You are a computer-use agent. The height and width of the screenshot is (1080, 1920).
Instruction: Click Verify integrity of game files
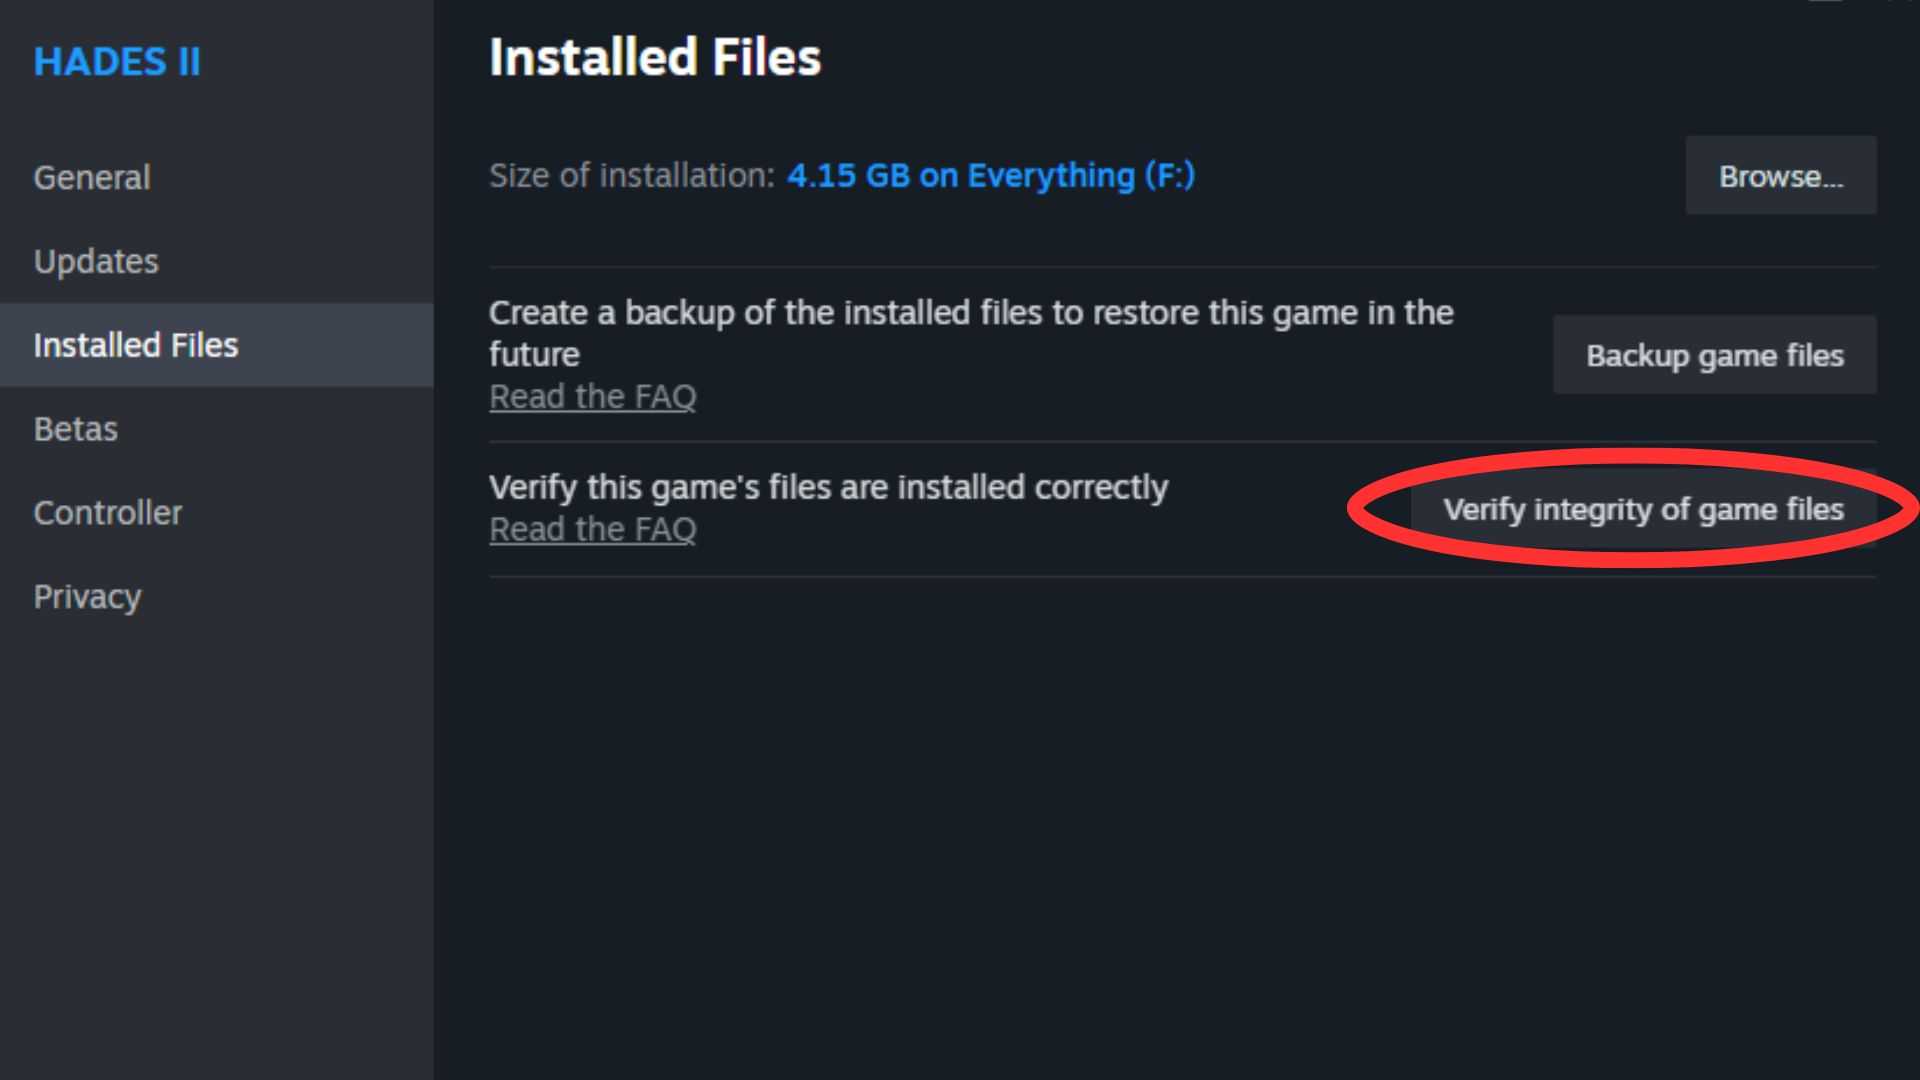[1643, 509]
